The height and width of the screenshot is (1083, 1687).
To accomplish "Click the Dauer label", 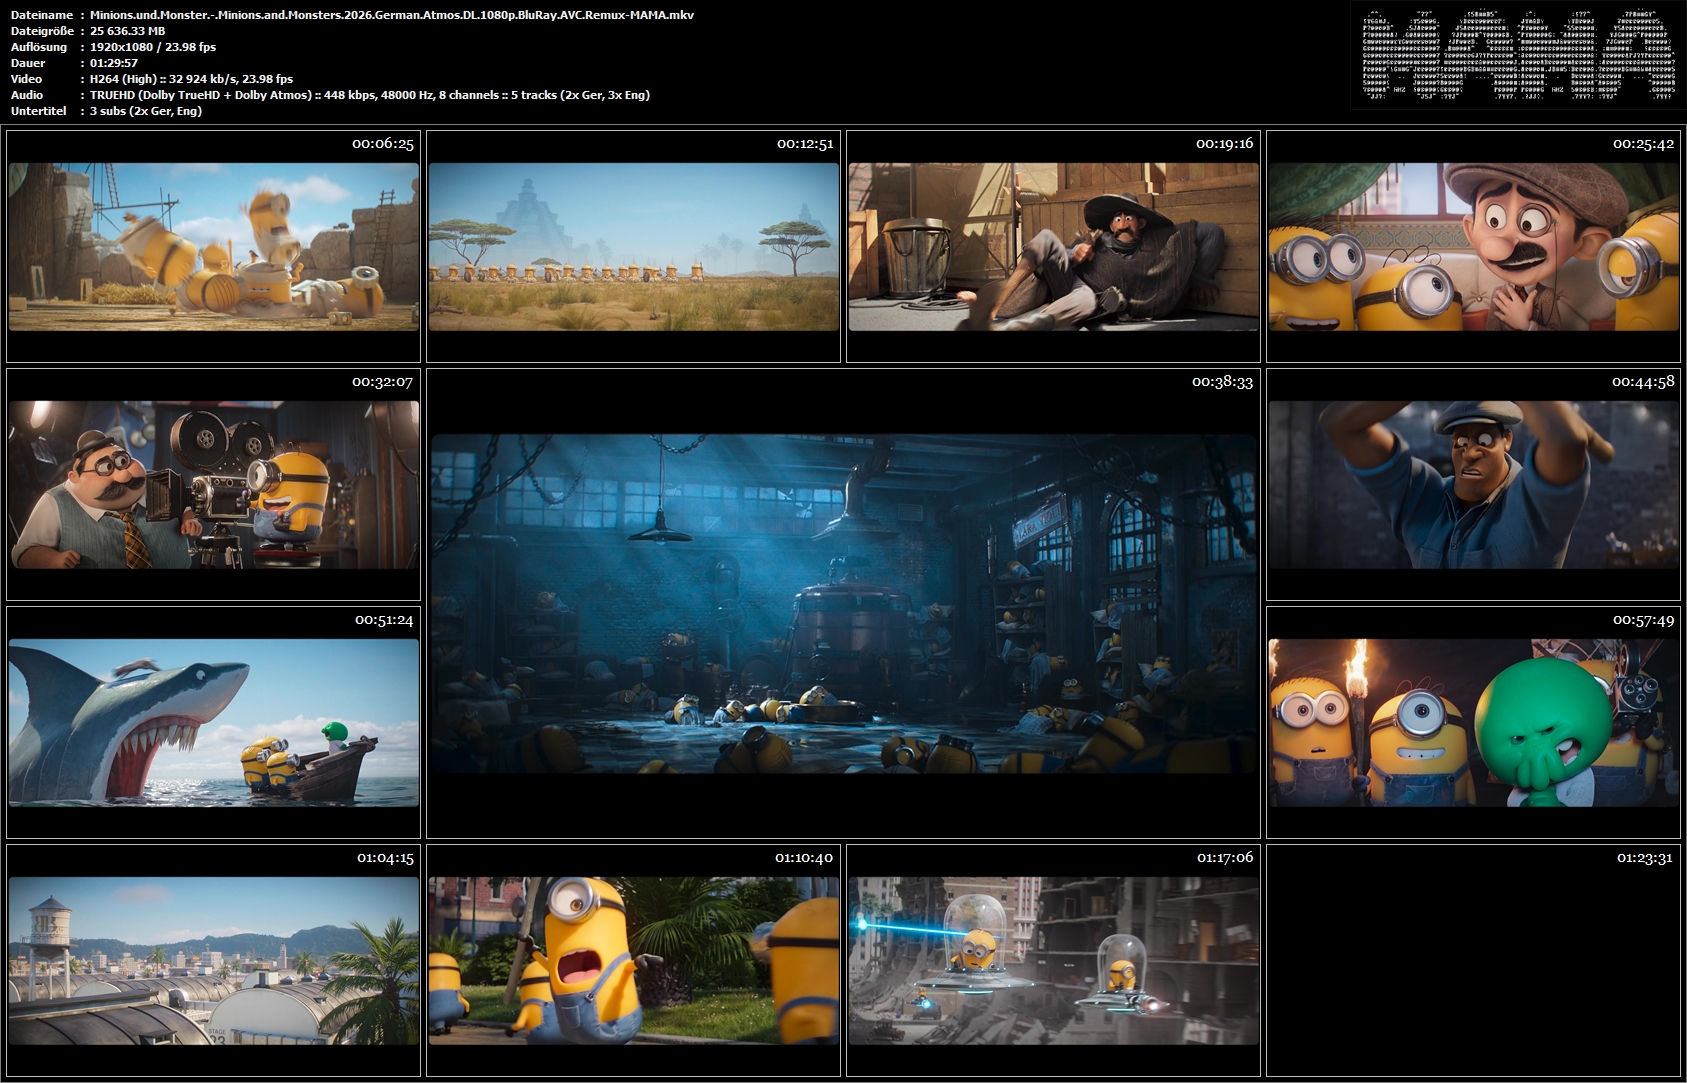I will pos(28,63).
